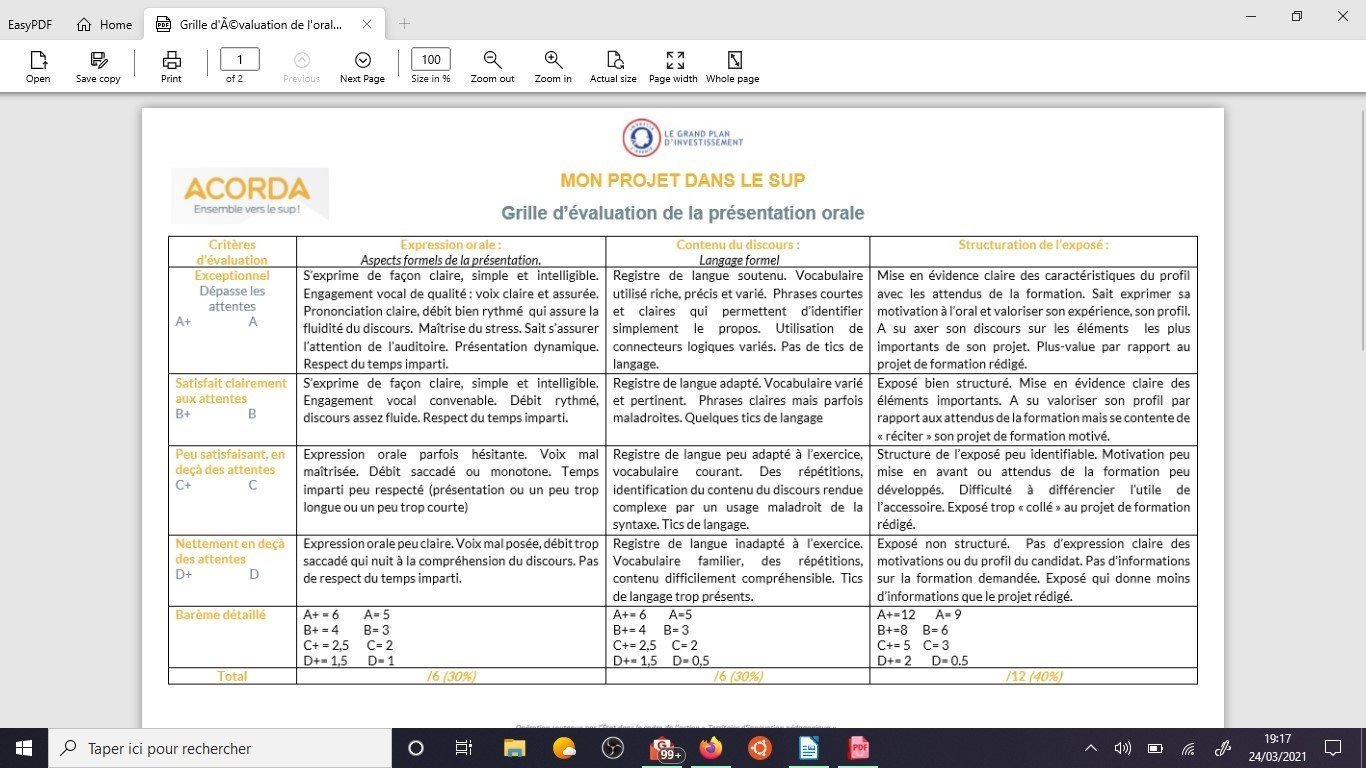1366x768 pixels.
Task: Click the Taper ici pour rechercher box
Action: click(x=220, y=748)
